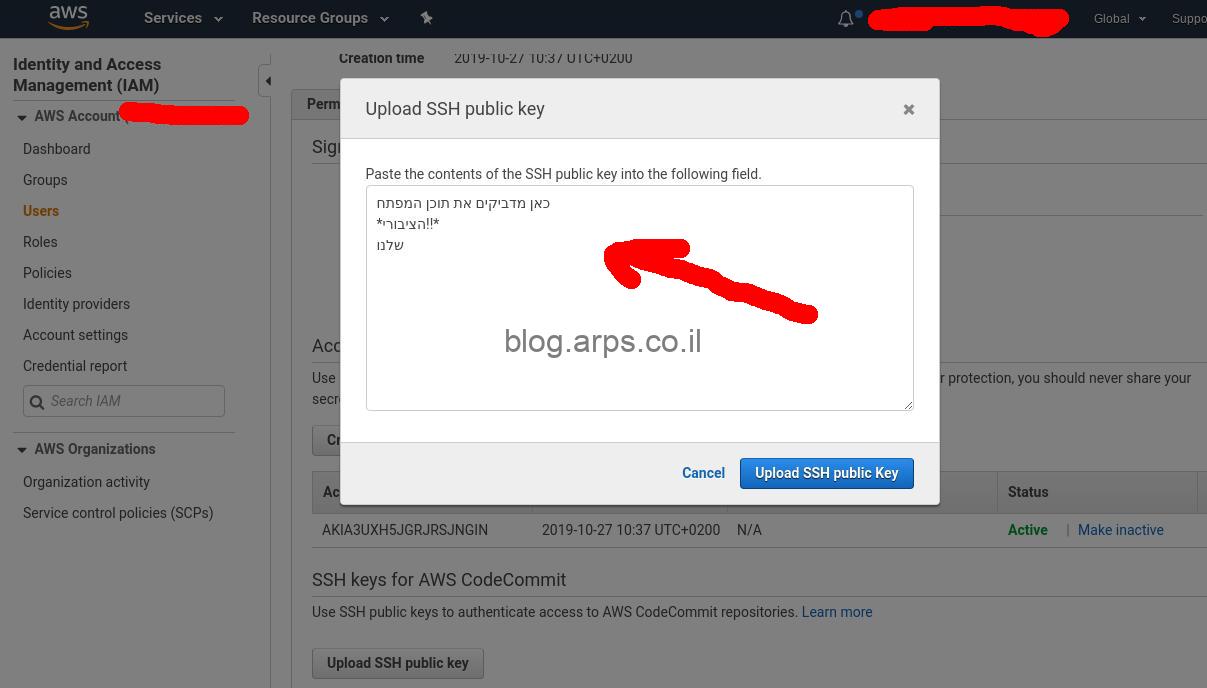Click the 2019-10-27 10:37 created date cell
This screenshot has width=1207, height=688.
[631, 530]
